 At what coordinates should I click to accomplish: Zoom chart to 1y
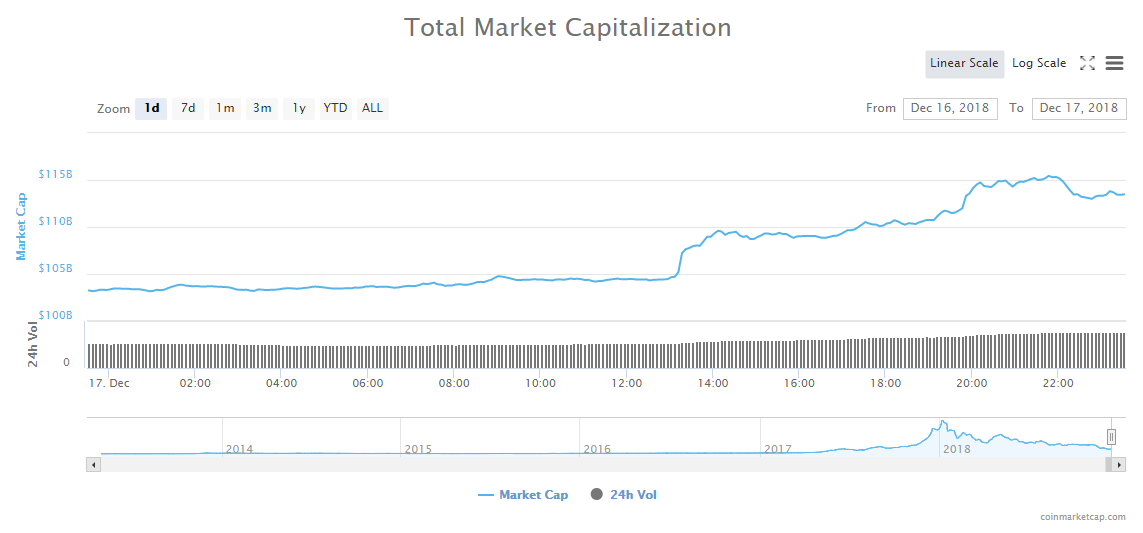click(x=299, y=108)
